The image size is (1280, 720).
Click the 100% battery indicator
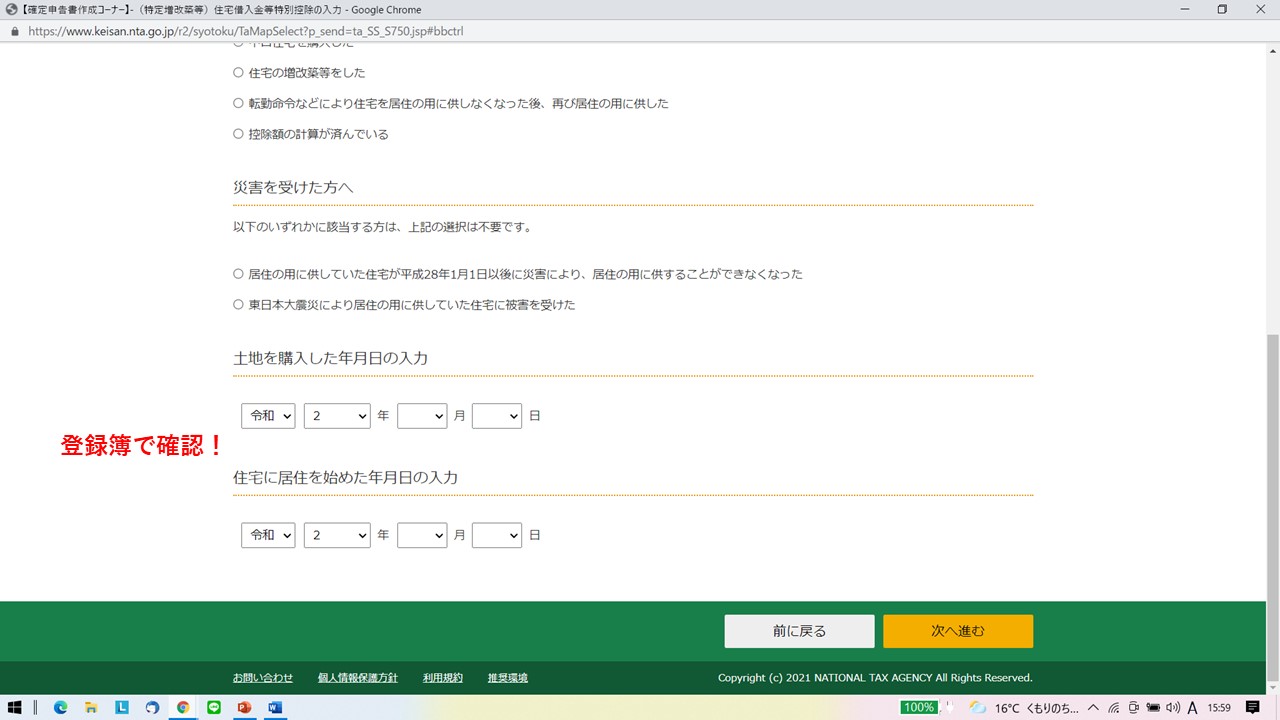(918, 707)
